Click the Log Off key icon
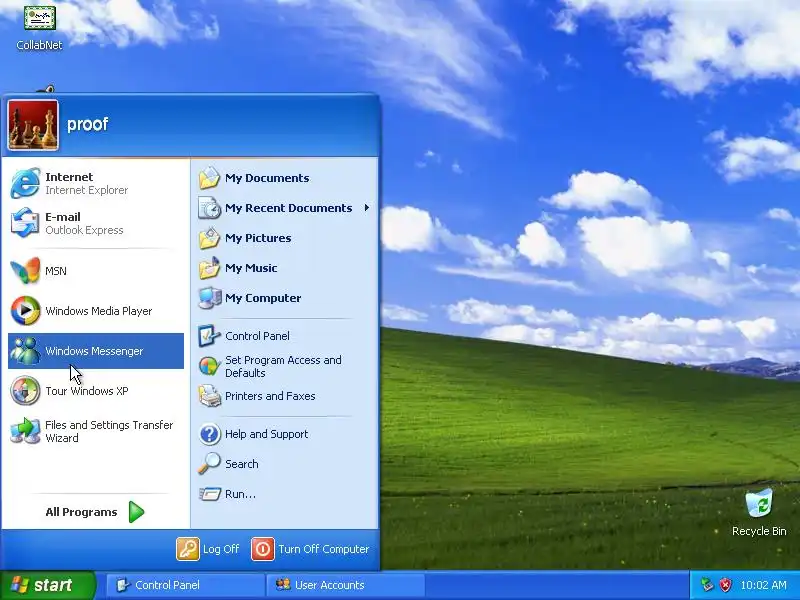 188,549
